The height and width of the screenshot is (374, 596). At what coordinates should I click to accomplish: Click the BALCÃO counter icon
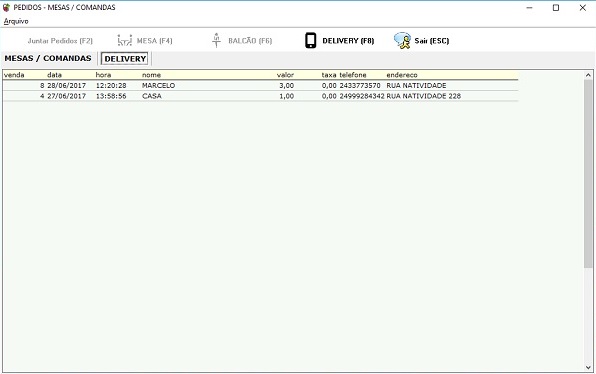click(216, 40)
